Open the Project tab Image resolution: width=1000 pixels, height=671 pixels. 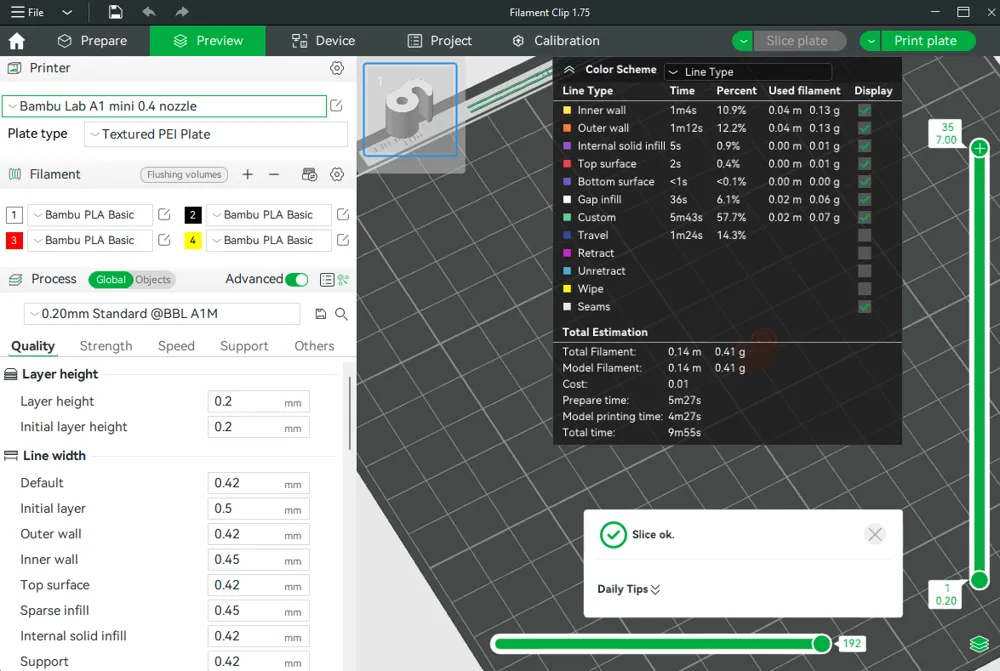pos(440,41)
